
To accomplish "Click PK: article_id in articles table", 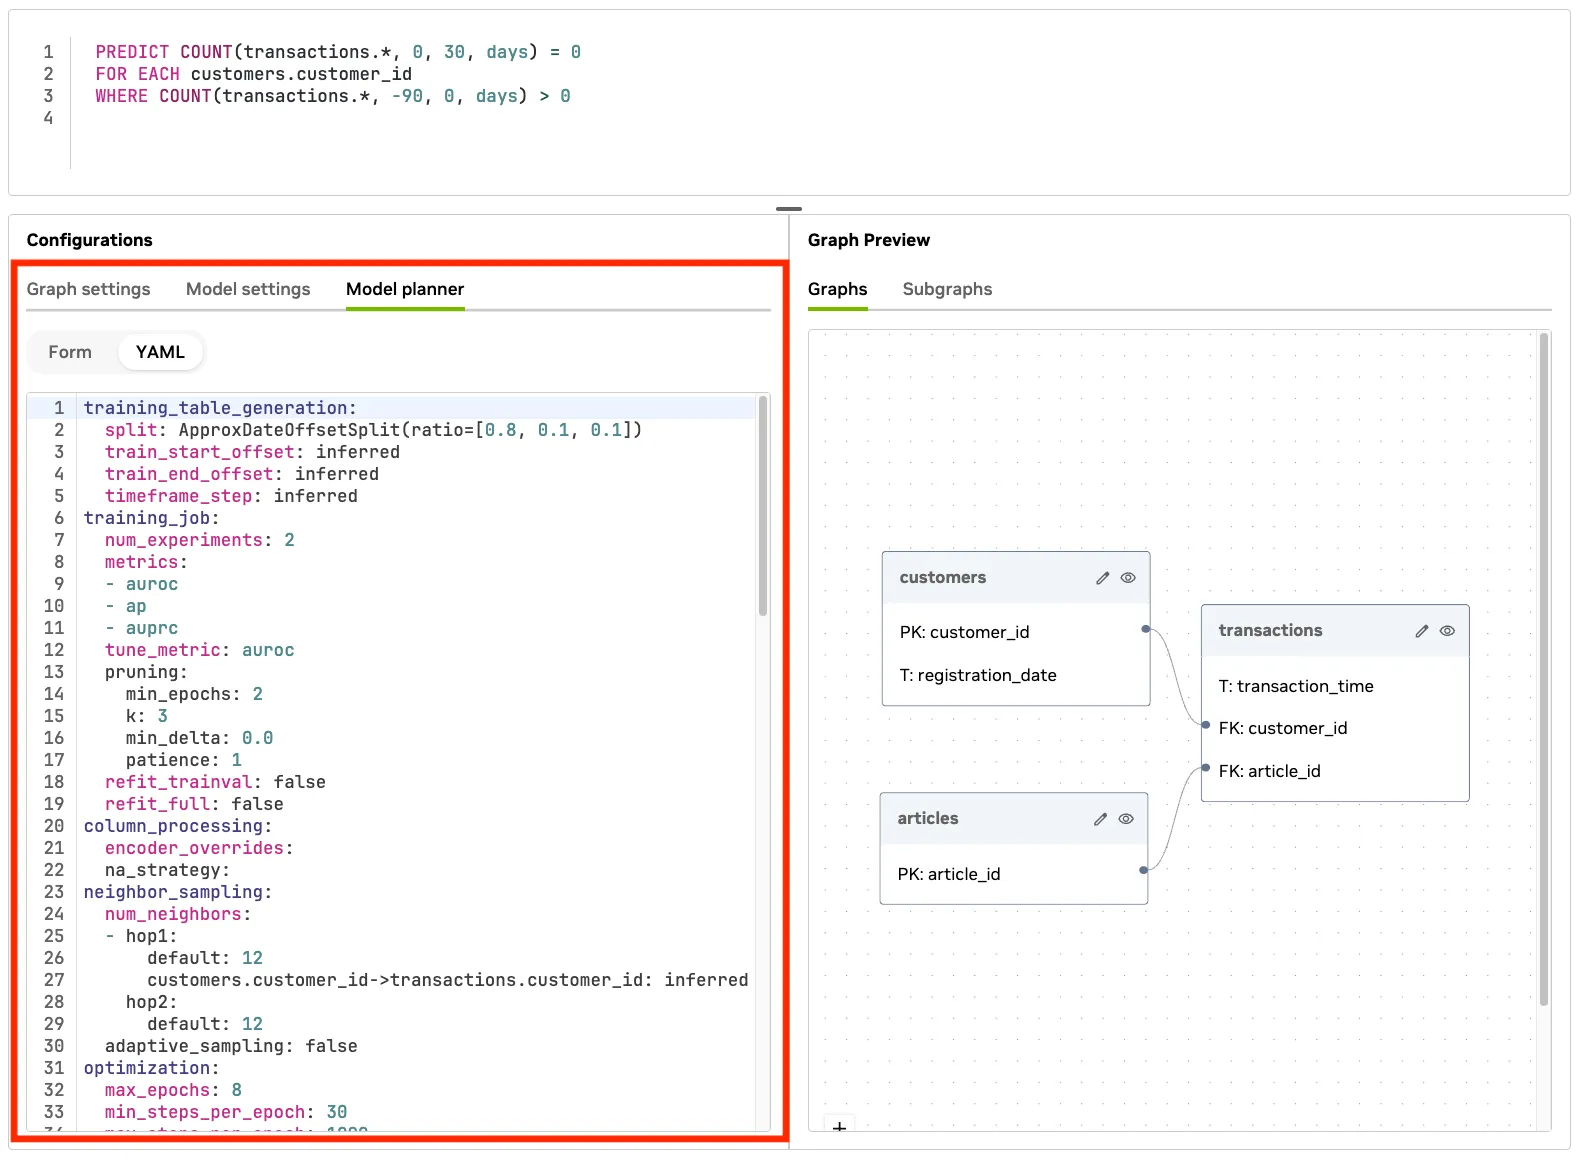I will (949, 874).
